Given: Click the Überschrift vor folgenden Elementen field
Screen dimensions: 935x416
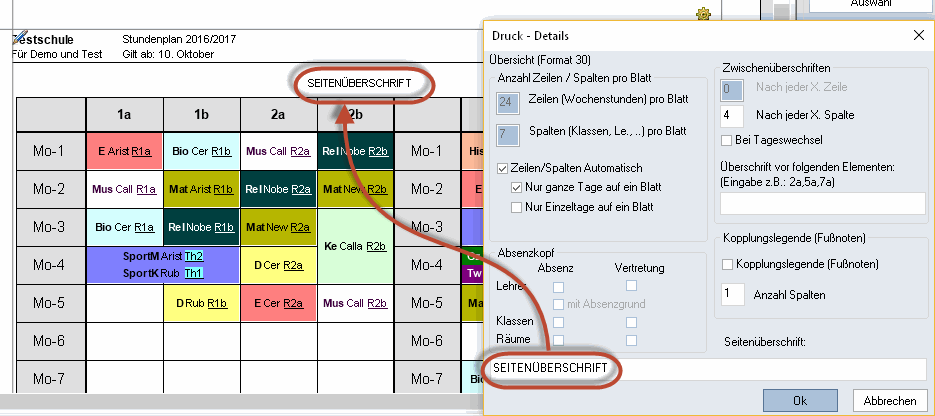Looking at the screenshot, I should [x=823, y=204].
